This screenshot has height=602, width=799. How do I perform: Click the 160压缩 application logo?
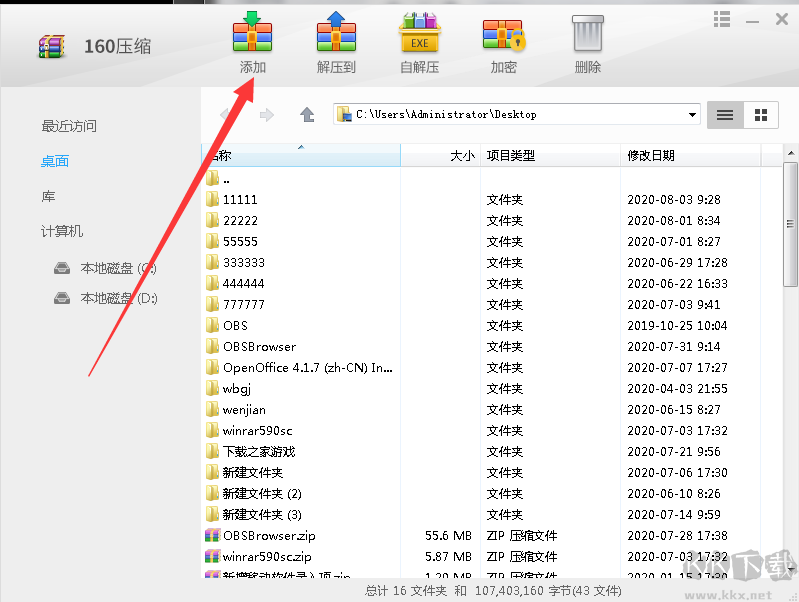52,46
